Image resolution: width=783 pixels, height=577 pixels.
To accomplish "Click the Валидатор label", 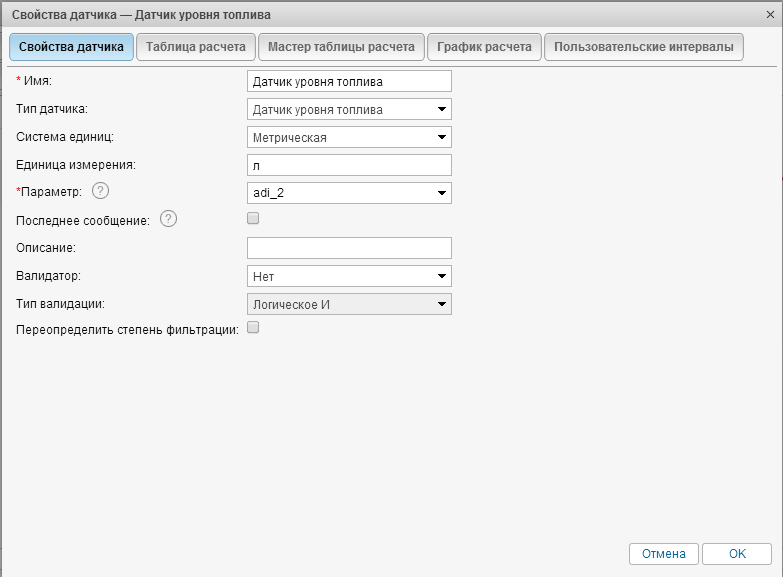I will (48, 276).
